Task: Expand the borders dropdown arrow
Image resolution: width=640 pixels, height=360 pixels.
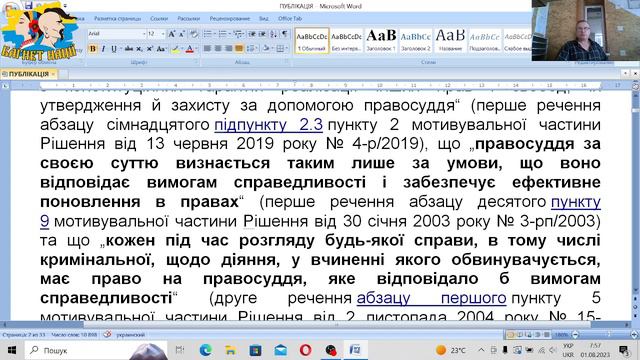Action: pyautogui.click(x=287, y=49)
